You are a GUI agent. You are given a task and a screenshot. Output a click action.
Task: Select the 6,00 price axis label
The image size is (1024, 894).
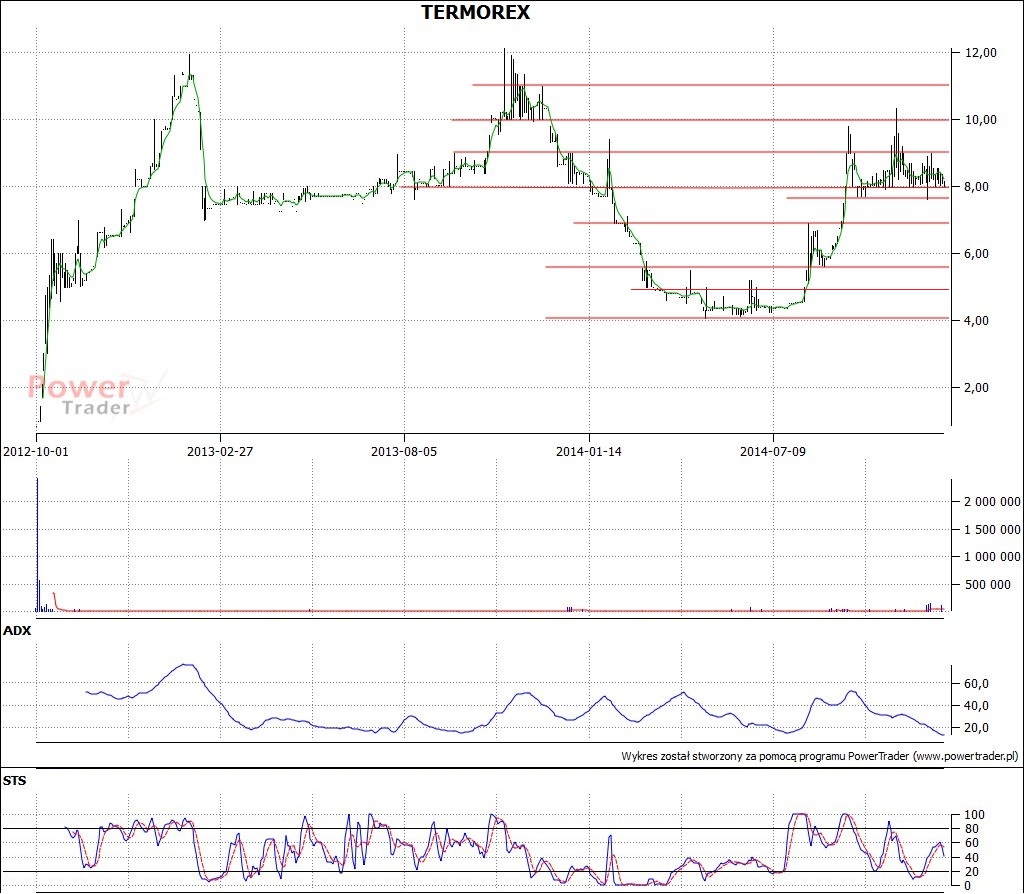(976, 254)
